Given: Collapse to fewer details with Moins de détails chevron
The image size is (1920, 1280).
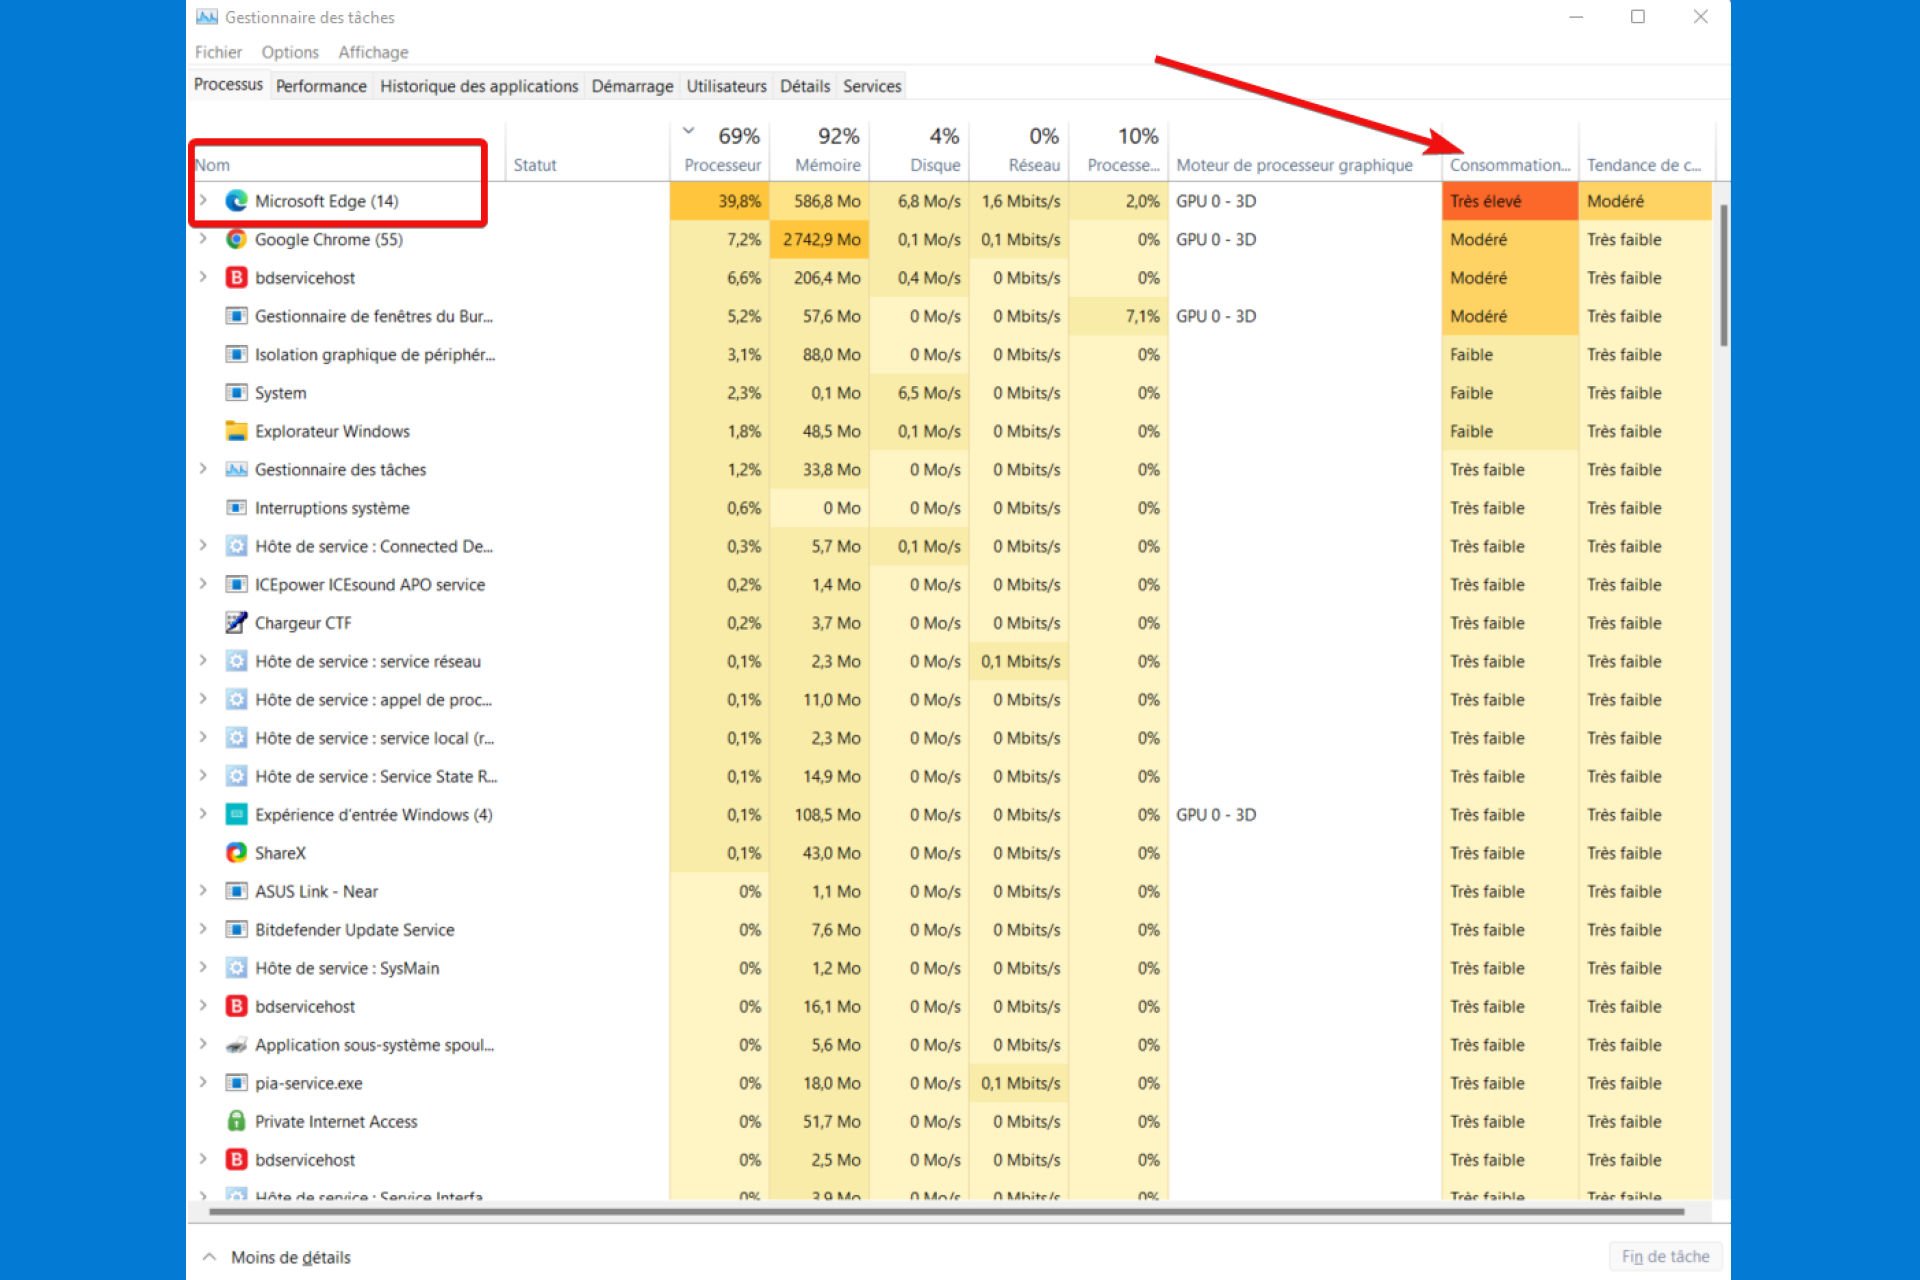Looking at the screenshot, I should click(209, 1257).
